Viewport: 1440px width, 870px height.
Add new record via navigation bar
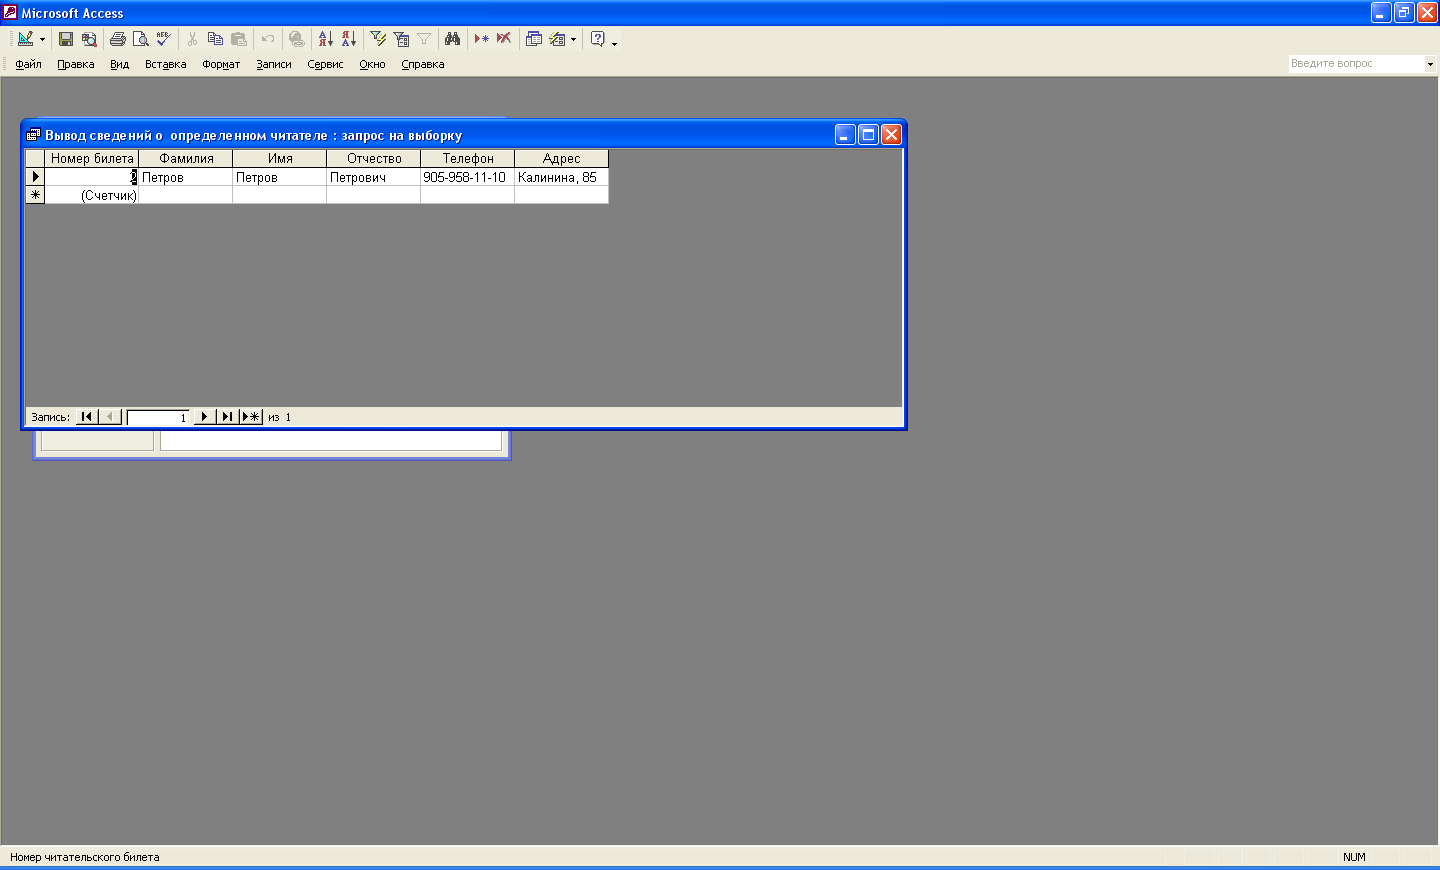coord(251,417)
